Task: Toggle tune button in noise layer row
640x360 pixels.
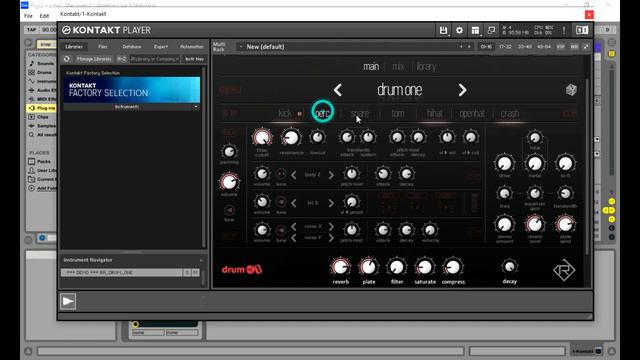Action: pos(281,231)
